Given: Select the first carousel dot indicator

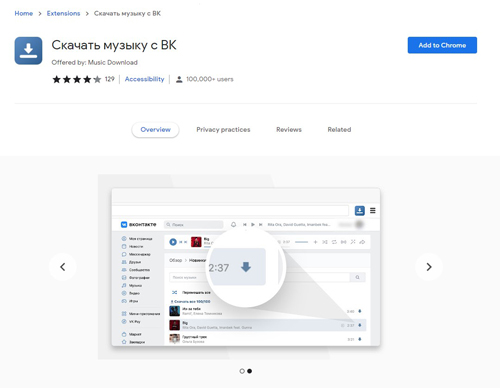Looking at the screenshot, I should [x=242, y=371].
